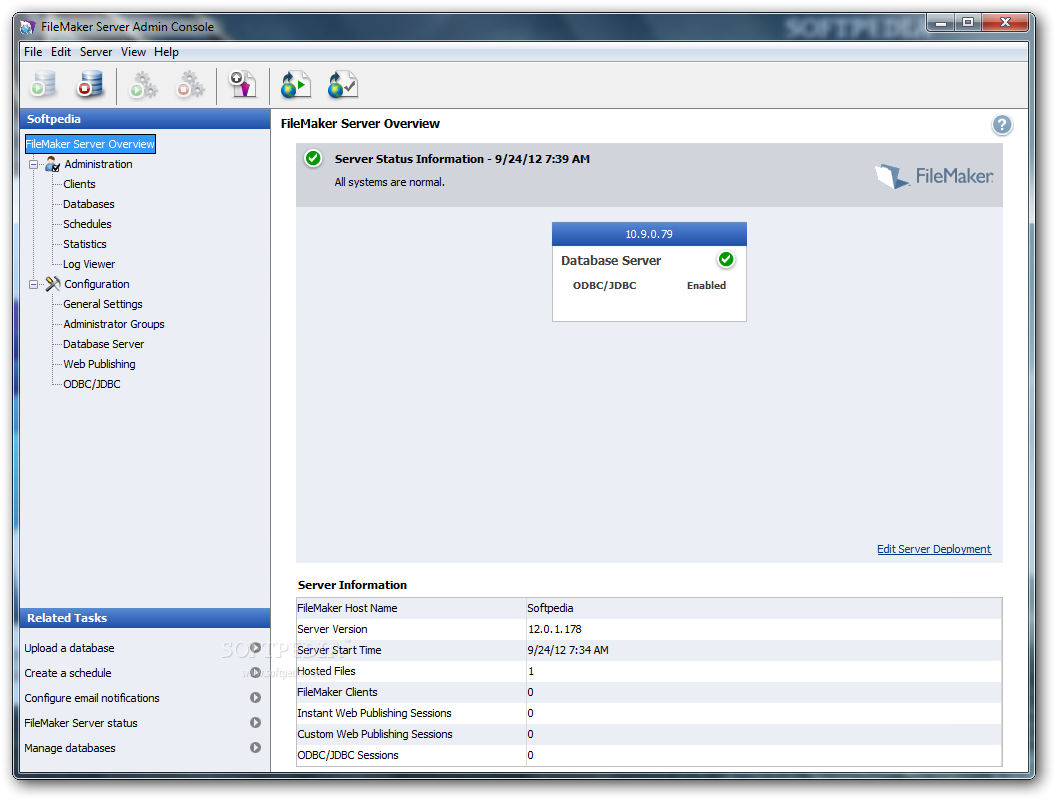Click the Stop Web Publishing Engine gear icon
Image resolution: width=1056 pixels, height=800 pixels.
(x=191, y=85)
